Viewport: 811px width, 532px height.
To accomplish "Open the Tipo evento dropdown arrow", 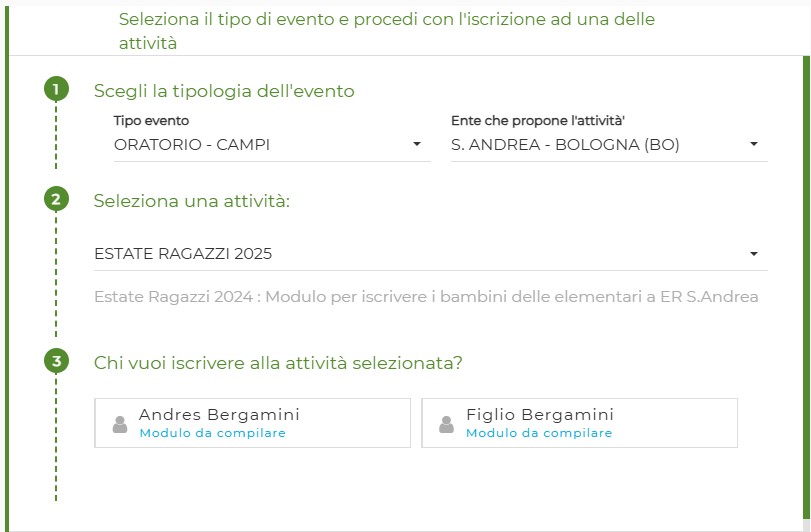I will pyautogui.click(x=416, y=144).
